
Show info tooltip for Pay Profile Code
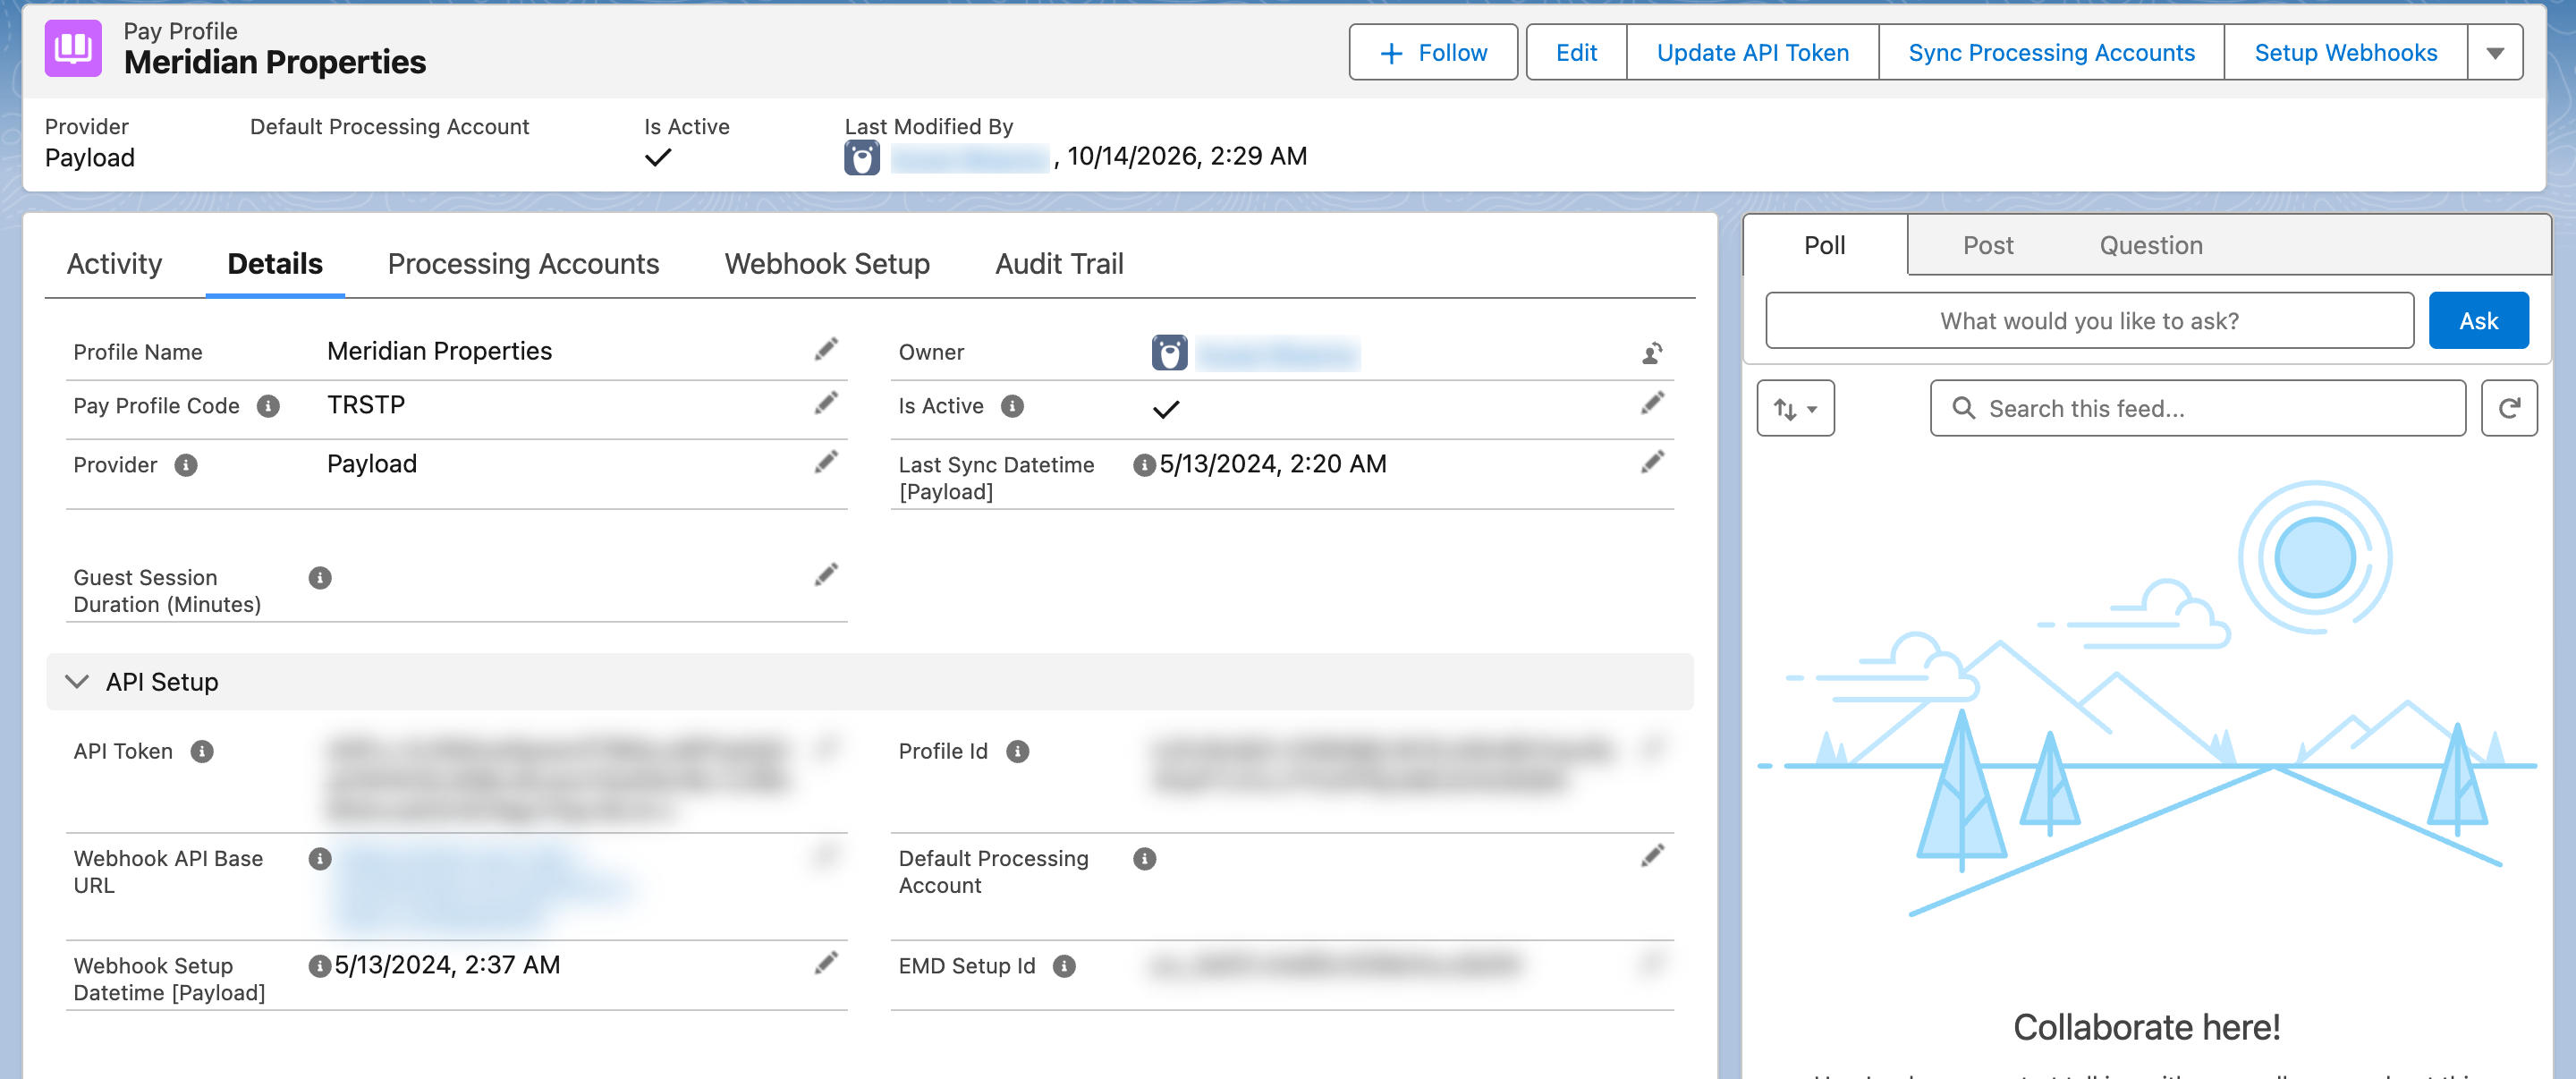[x=268, y=406]
